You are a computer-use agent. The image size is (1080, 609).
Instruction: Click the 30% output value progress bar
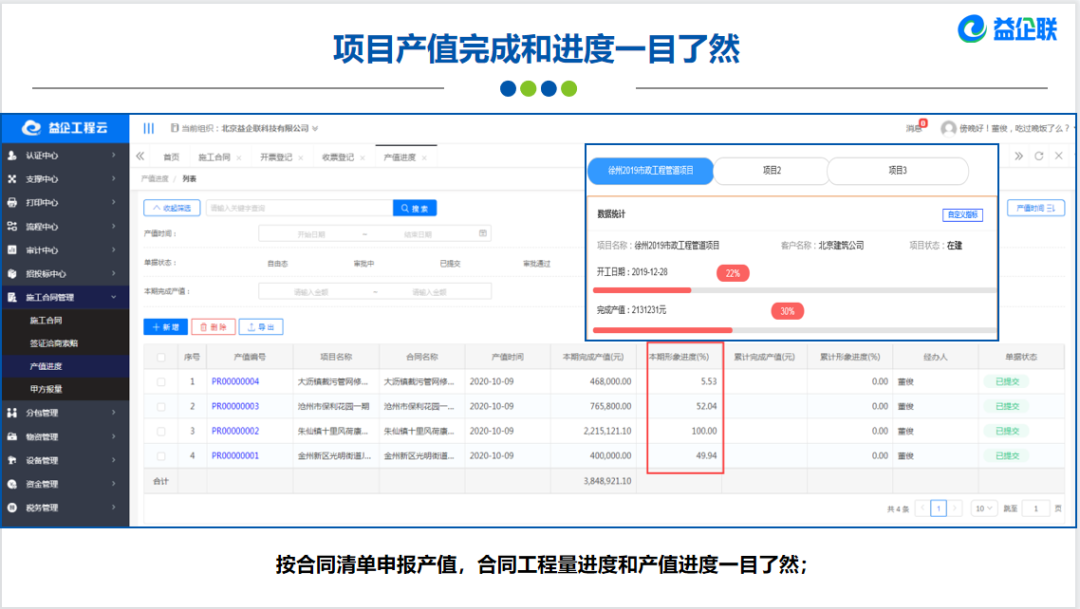[794, 331]
